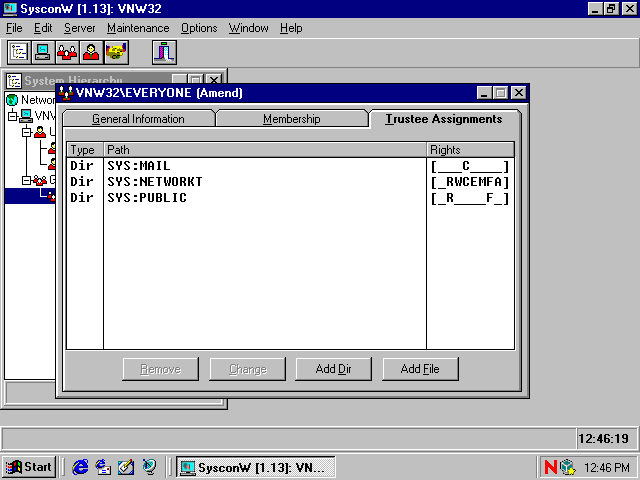Click the single user toolbar icon

(x=91, y=52)
